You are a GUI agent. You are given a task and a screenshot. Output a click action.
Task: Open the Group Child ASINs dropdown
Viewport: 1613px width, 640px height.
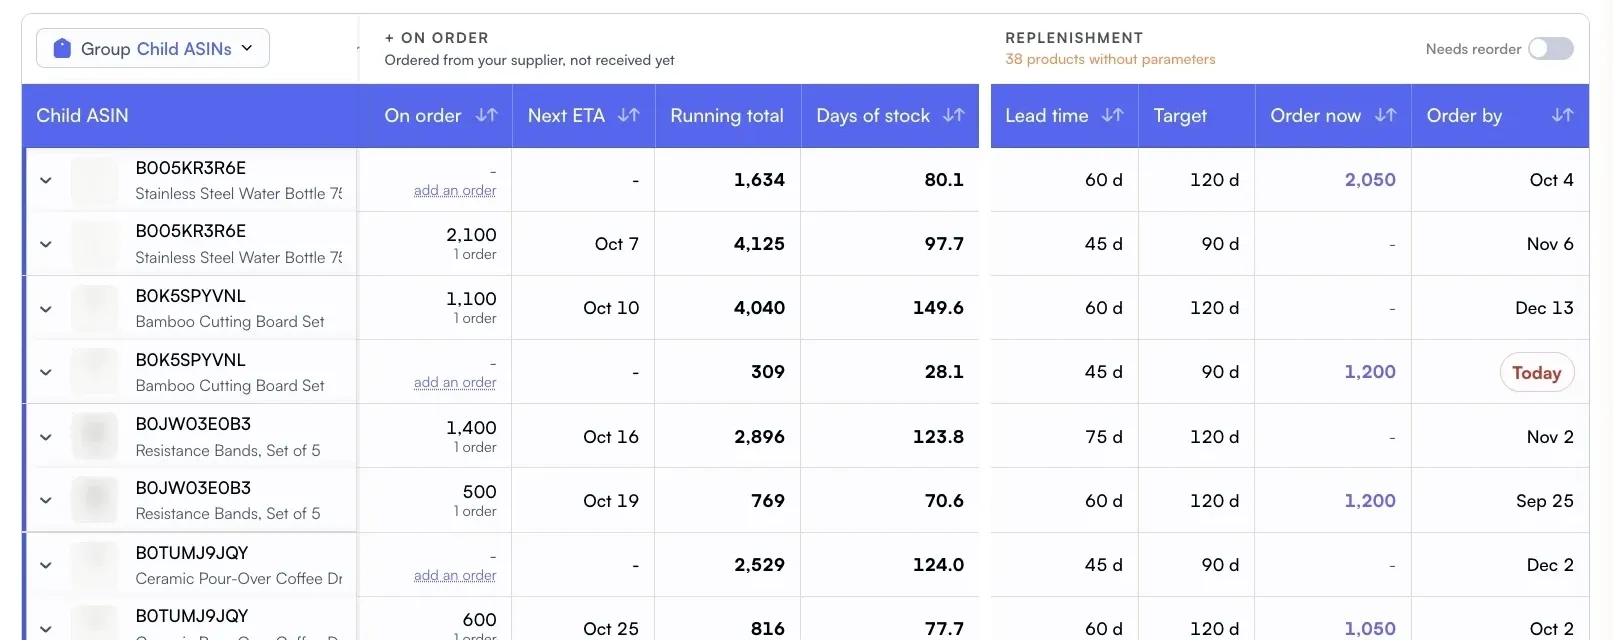[x=153, y=48]
